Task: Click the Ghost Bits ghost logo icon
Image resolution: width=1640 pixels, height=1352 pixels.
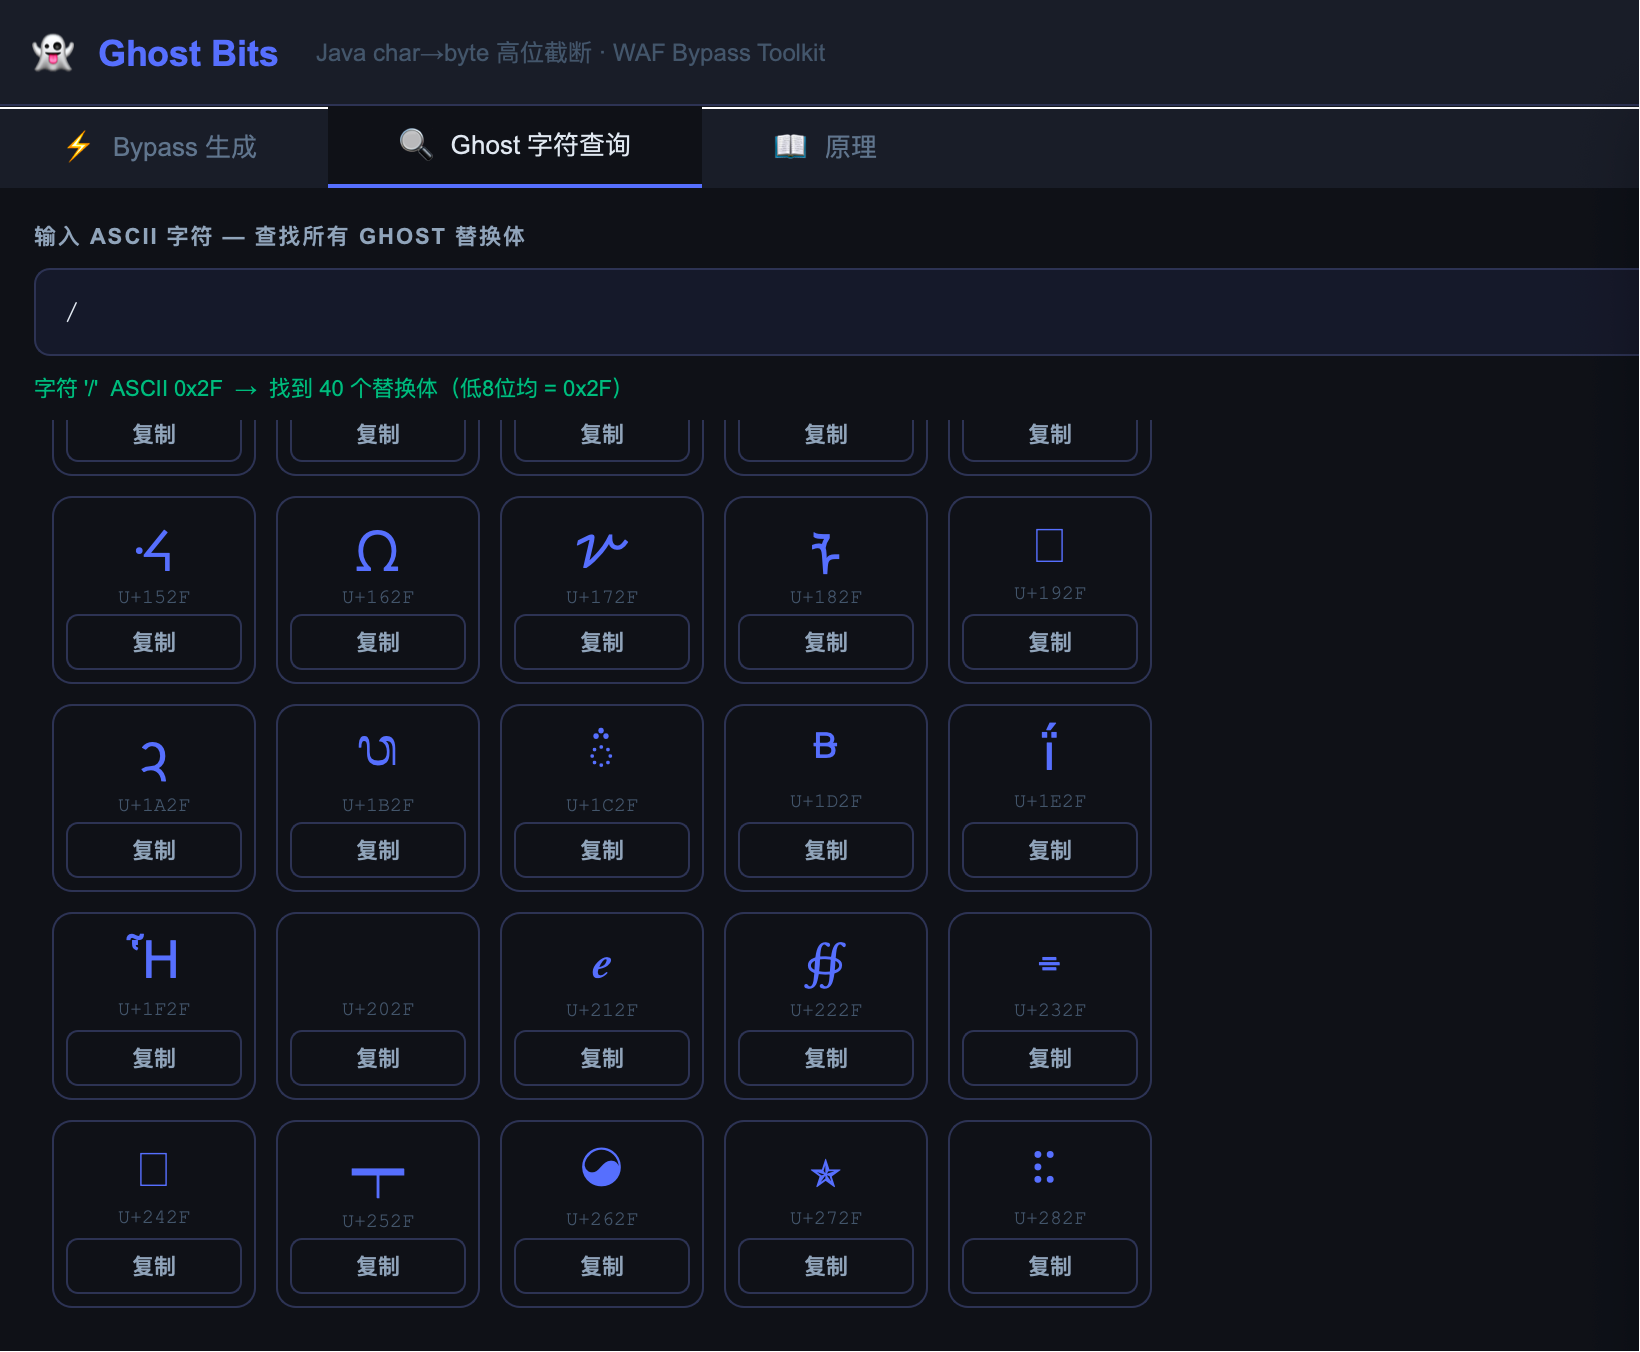Action: 53,53
